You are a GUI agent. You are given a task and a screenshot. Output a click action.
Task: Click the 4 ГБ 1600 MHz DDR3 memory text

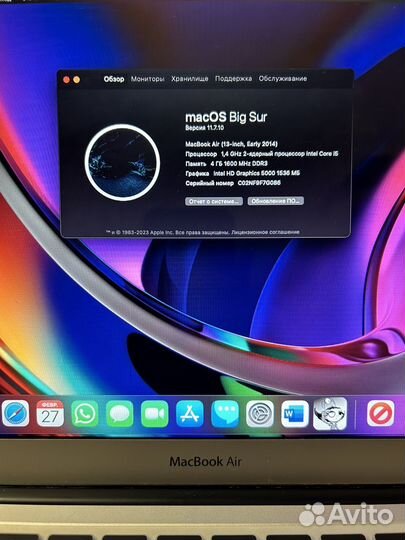click(x=239, y=164)
